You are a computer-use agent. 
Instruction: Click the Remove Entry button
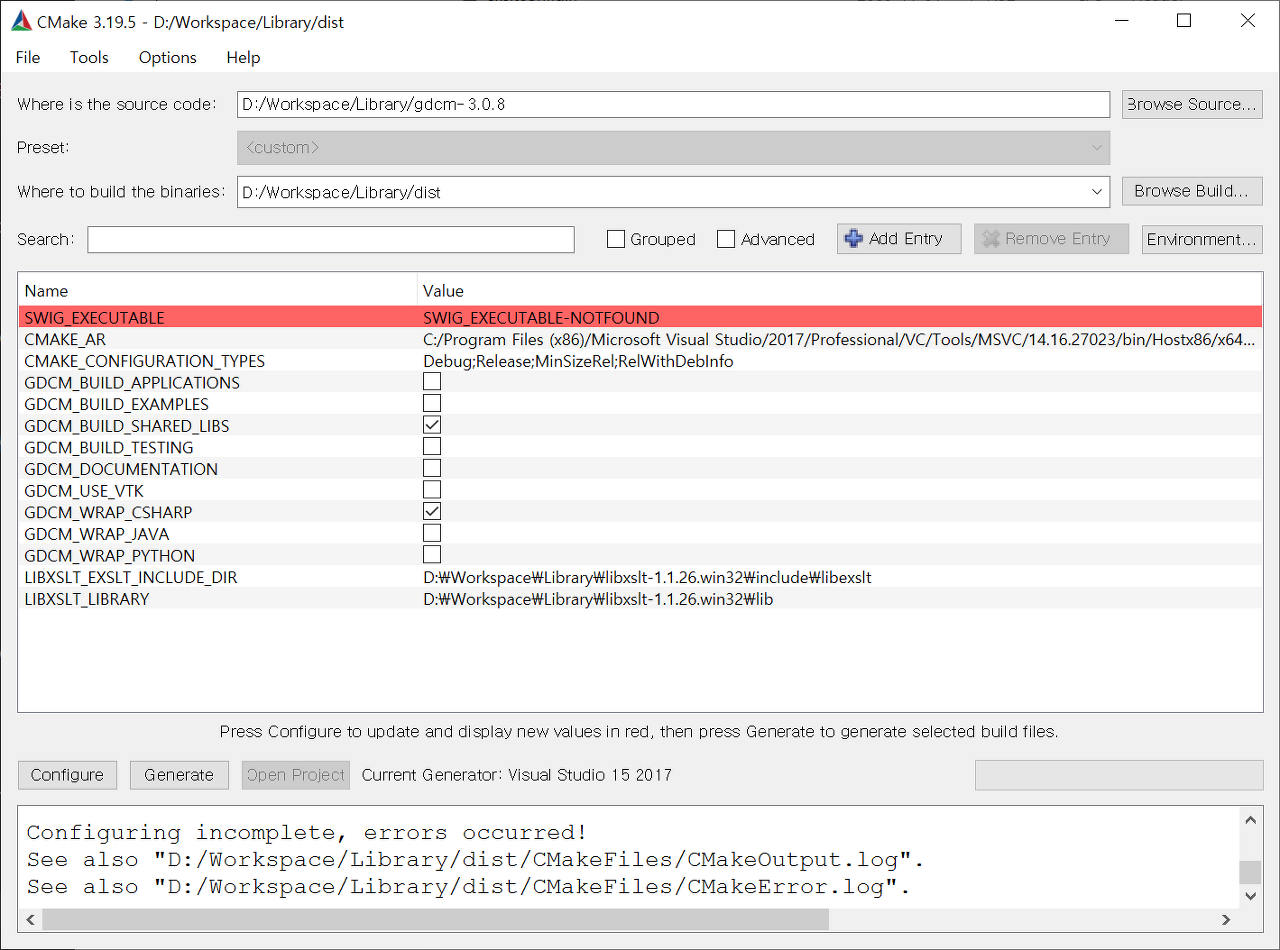(1051, 239)
